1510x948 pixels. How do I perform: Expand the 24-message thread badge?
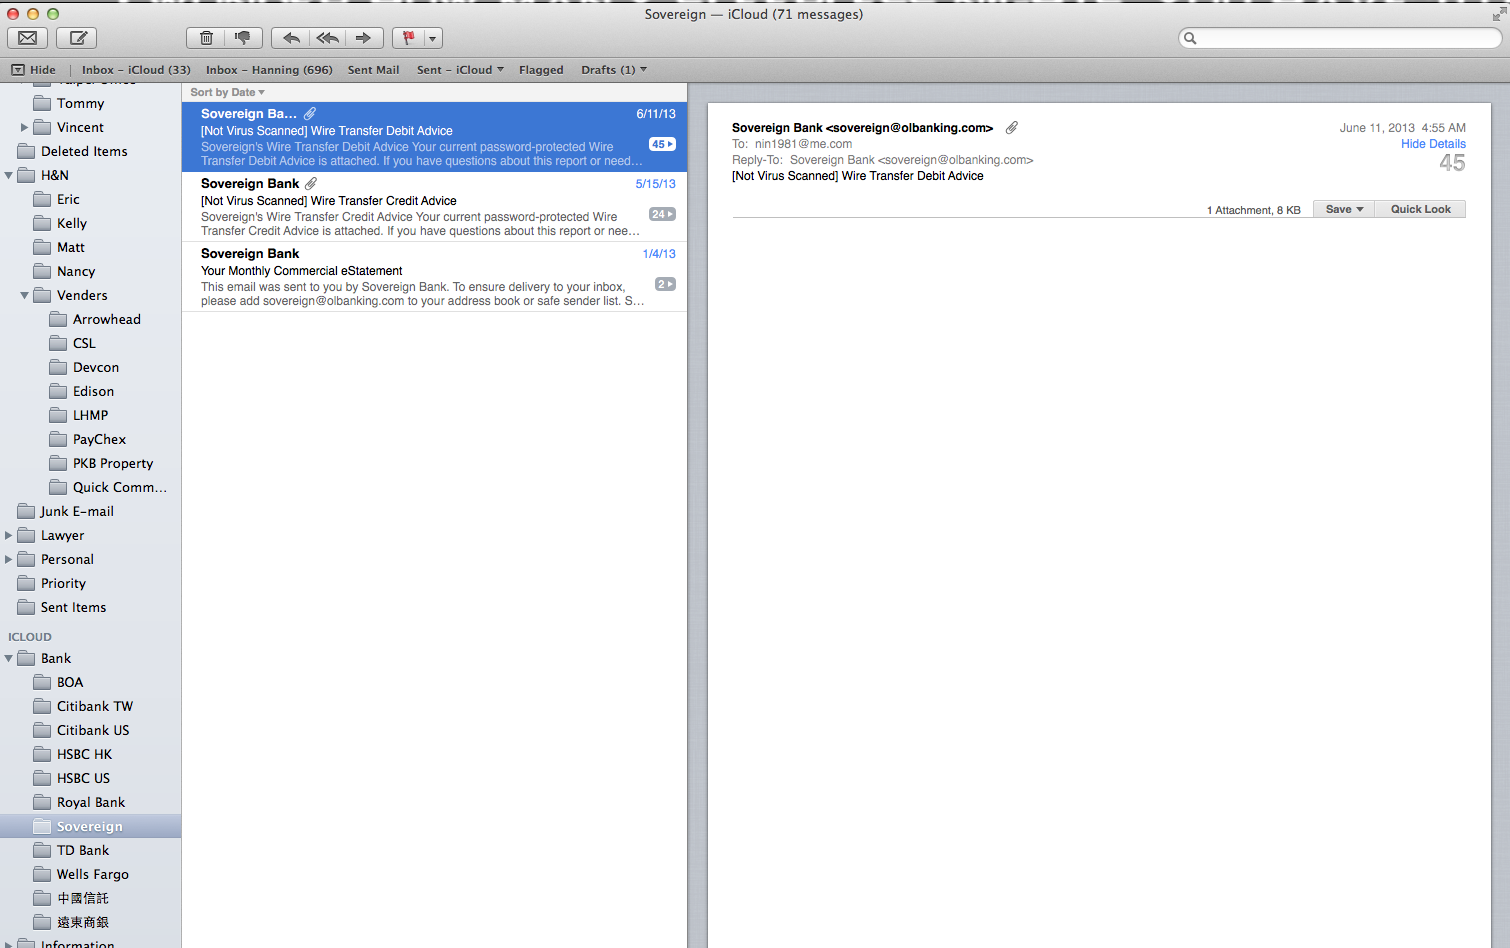point(662,214)
